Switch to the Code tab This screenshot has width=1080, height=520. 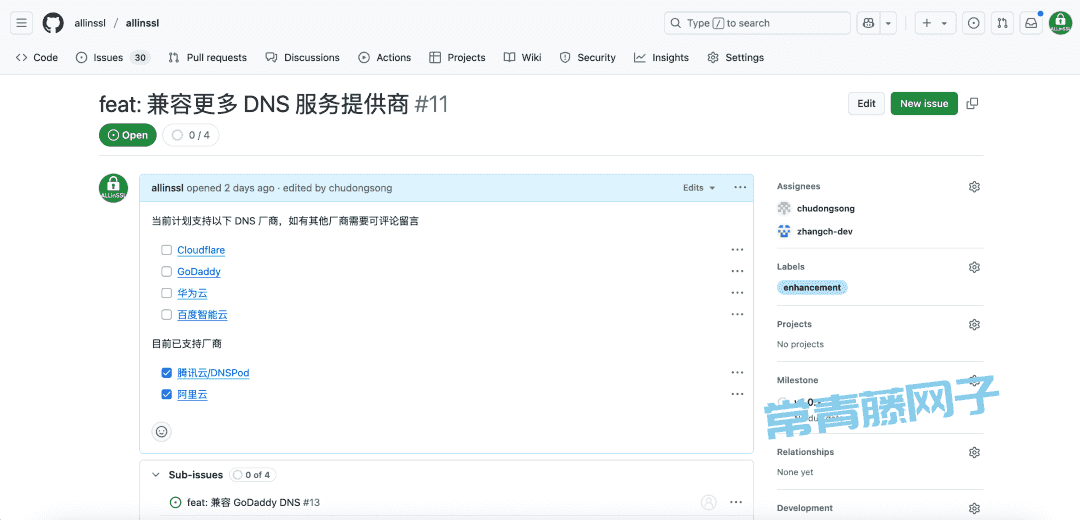point(37,58)
